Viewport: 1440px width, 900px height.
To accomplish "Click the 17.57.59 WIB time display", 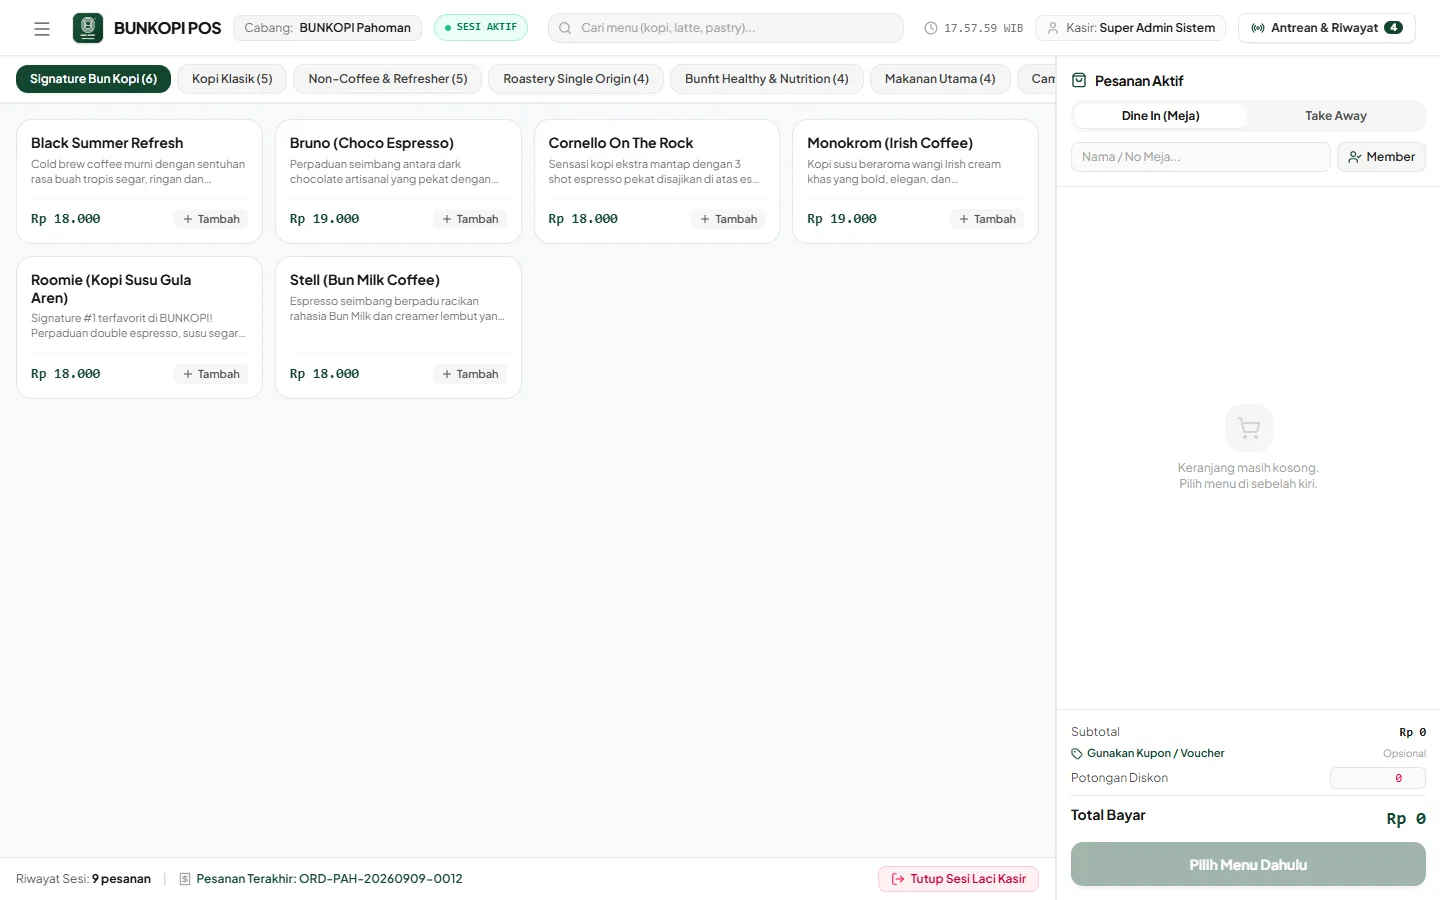I will 983,28.
